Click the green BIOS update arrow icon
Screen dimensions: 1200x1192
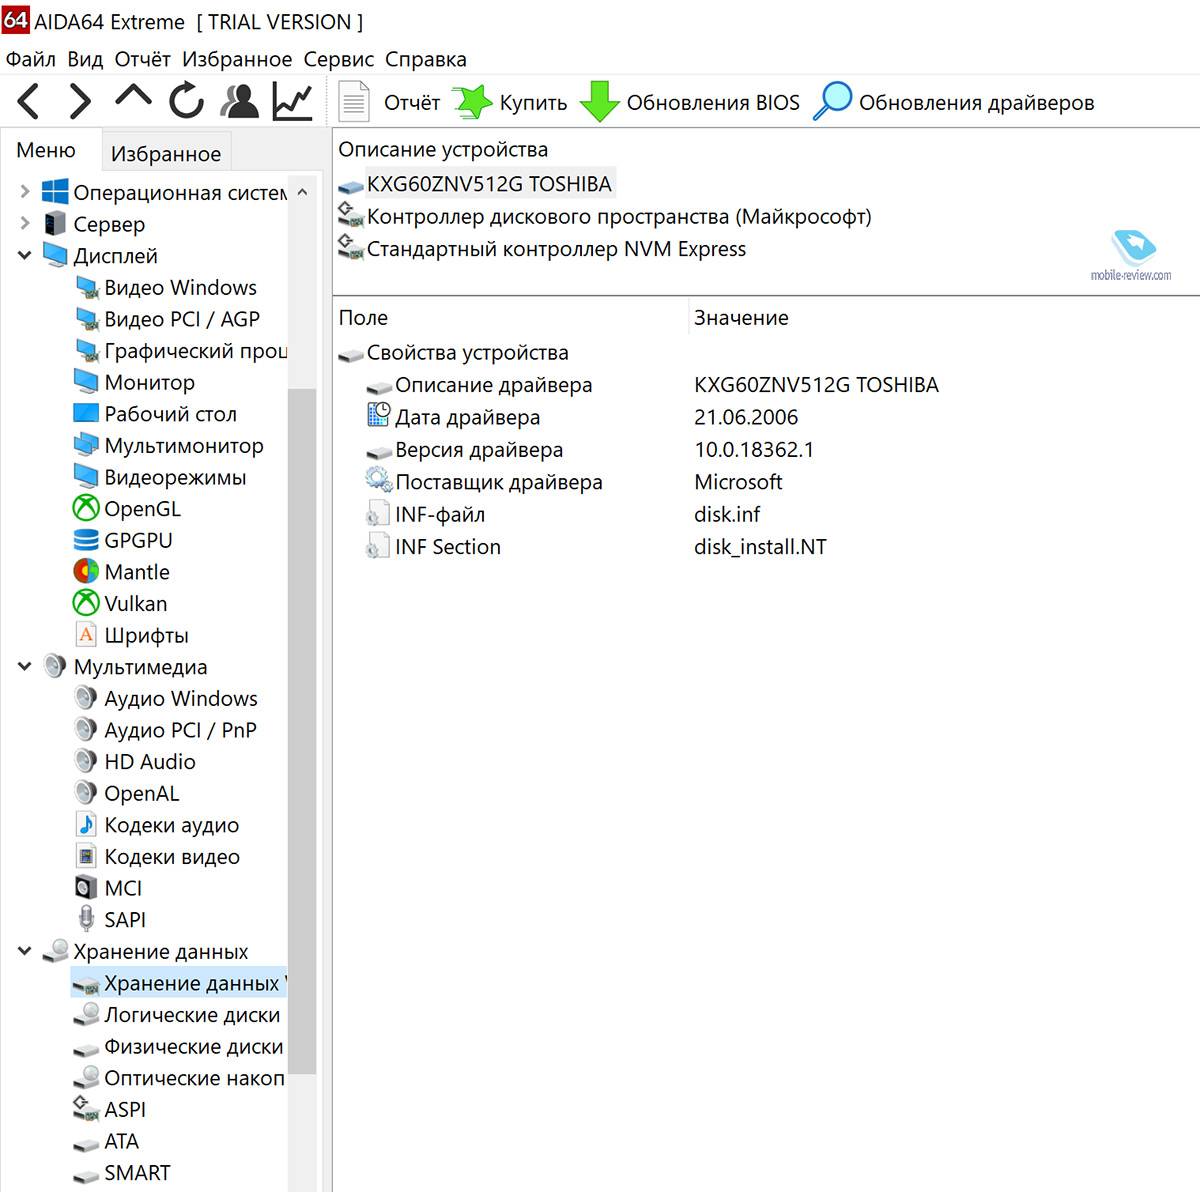[x=599, y=101]
